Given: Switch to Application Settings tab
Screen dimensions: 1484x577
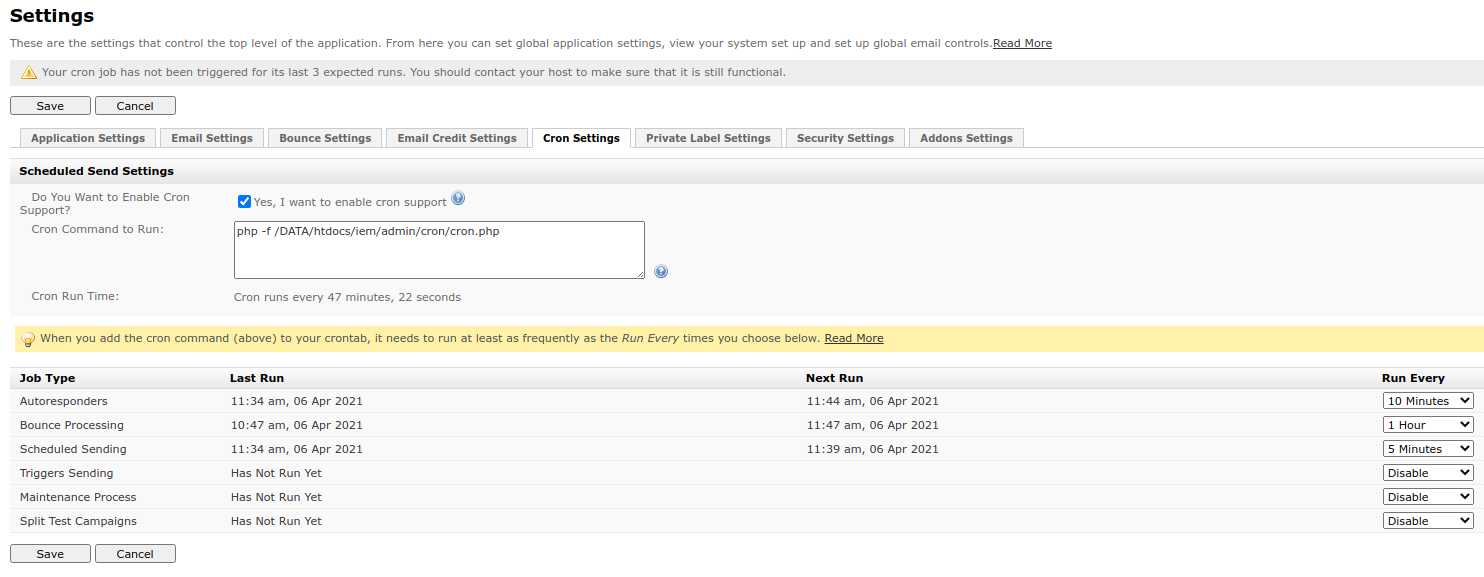Looking at the screenshot, I should 88,138.
